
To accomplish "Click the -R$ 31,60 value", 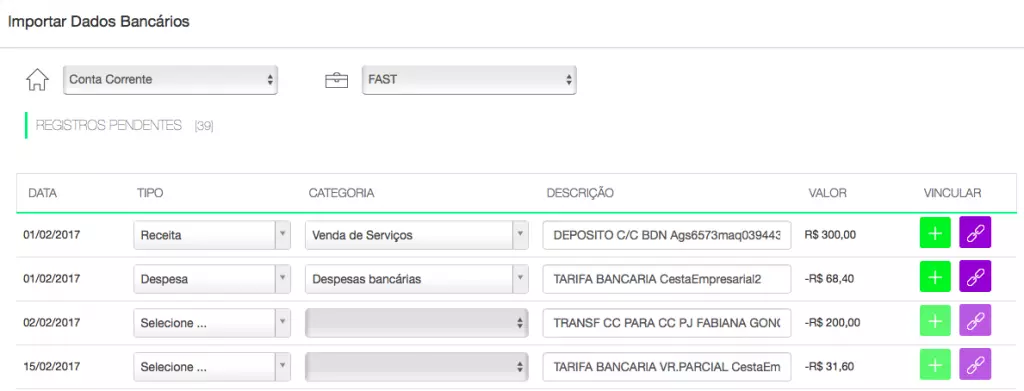I will (829, 366).
